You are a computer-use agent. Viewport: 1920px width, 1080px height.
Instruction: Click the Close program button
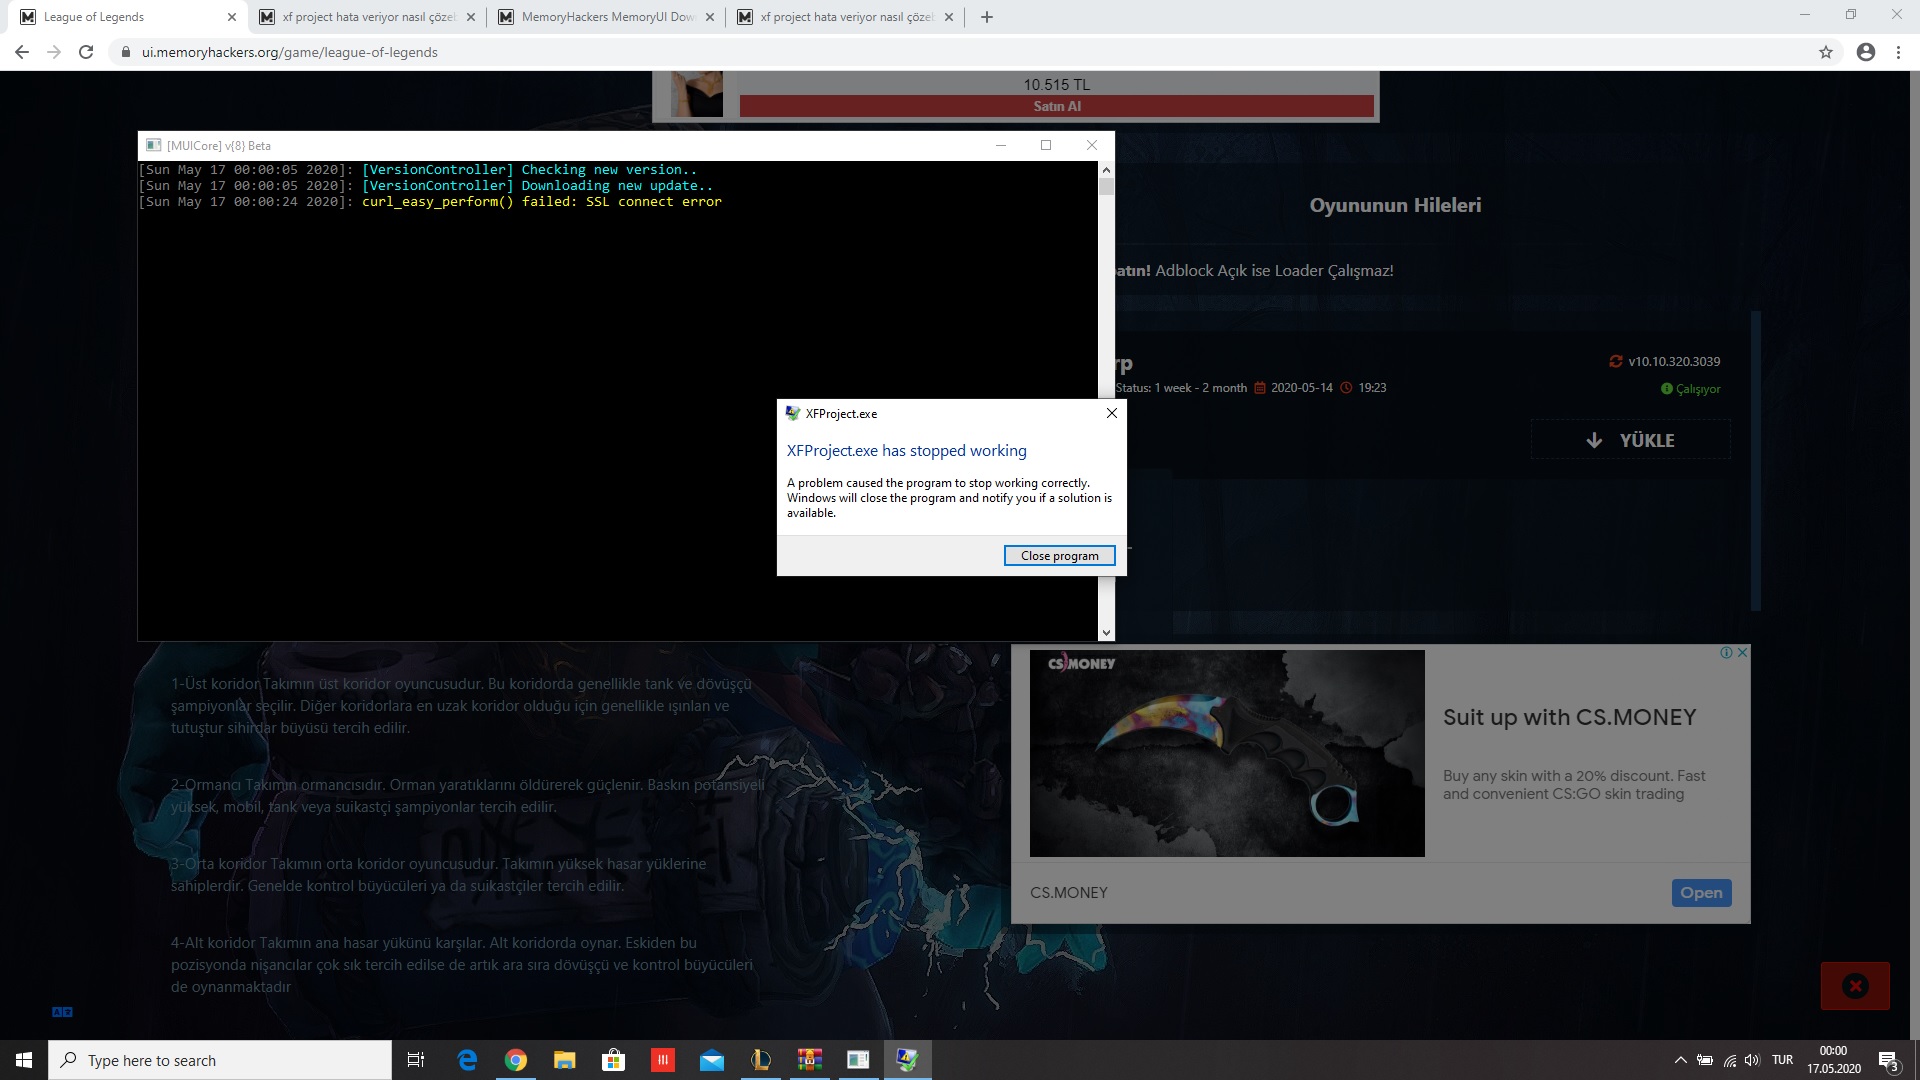click(1059, 556)
